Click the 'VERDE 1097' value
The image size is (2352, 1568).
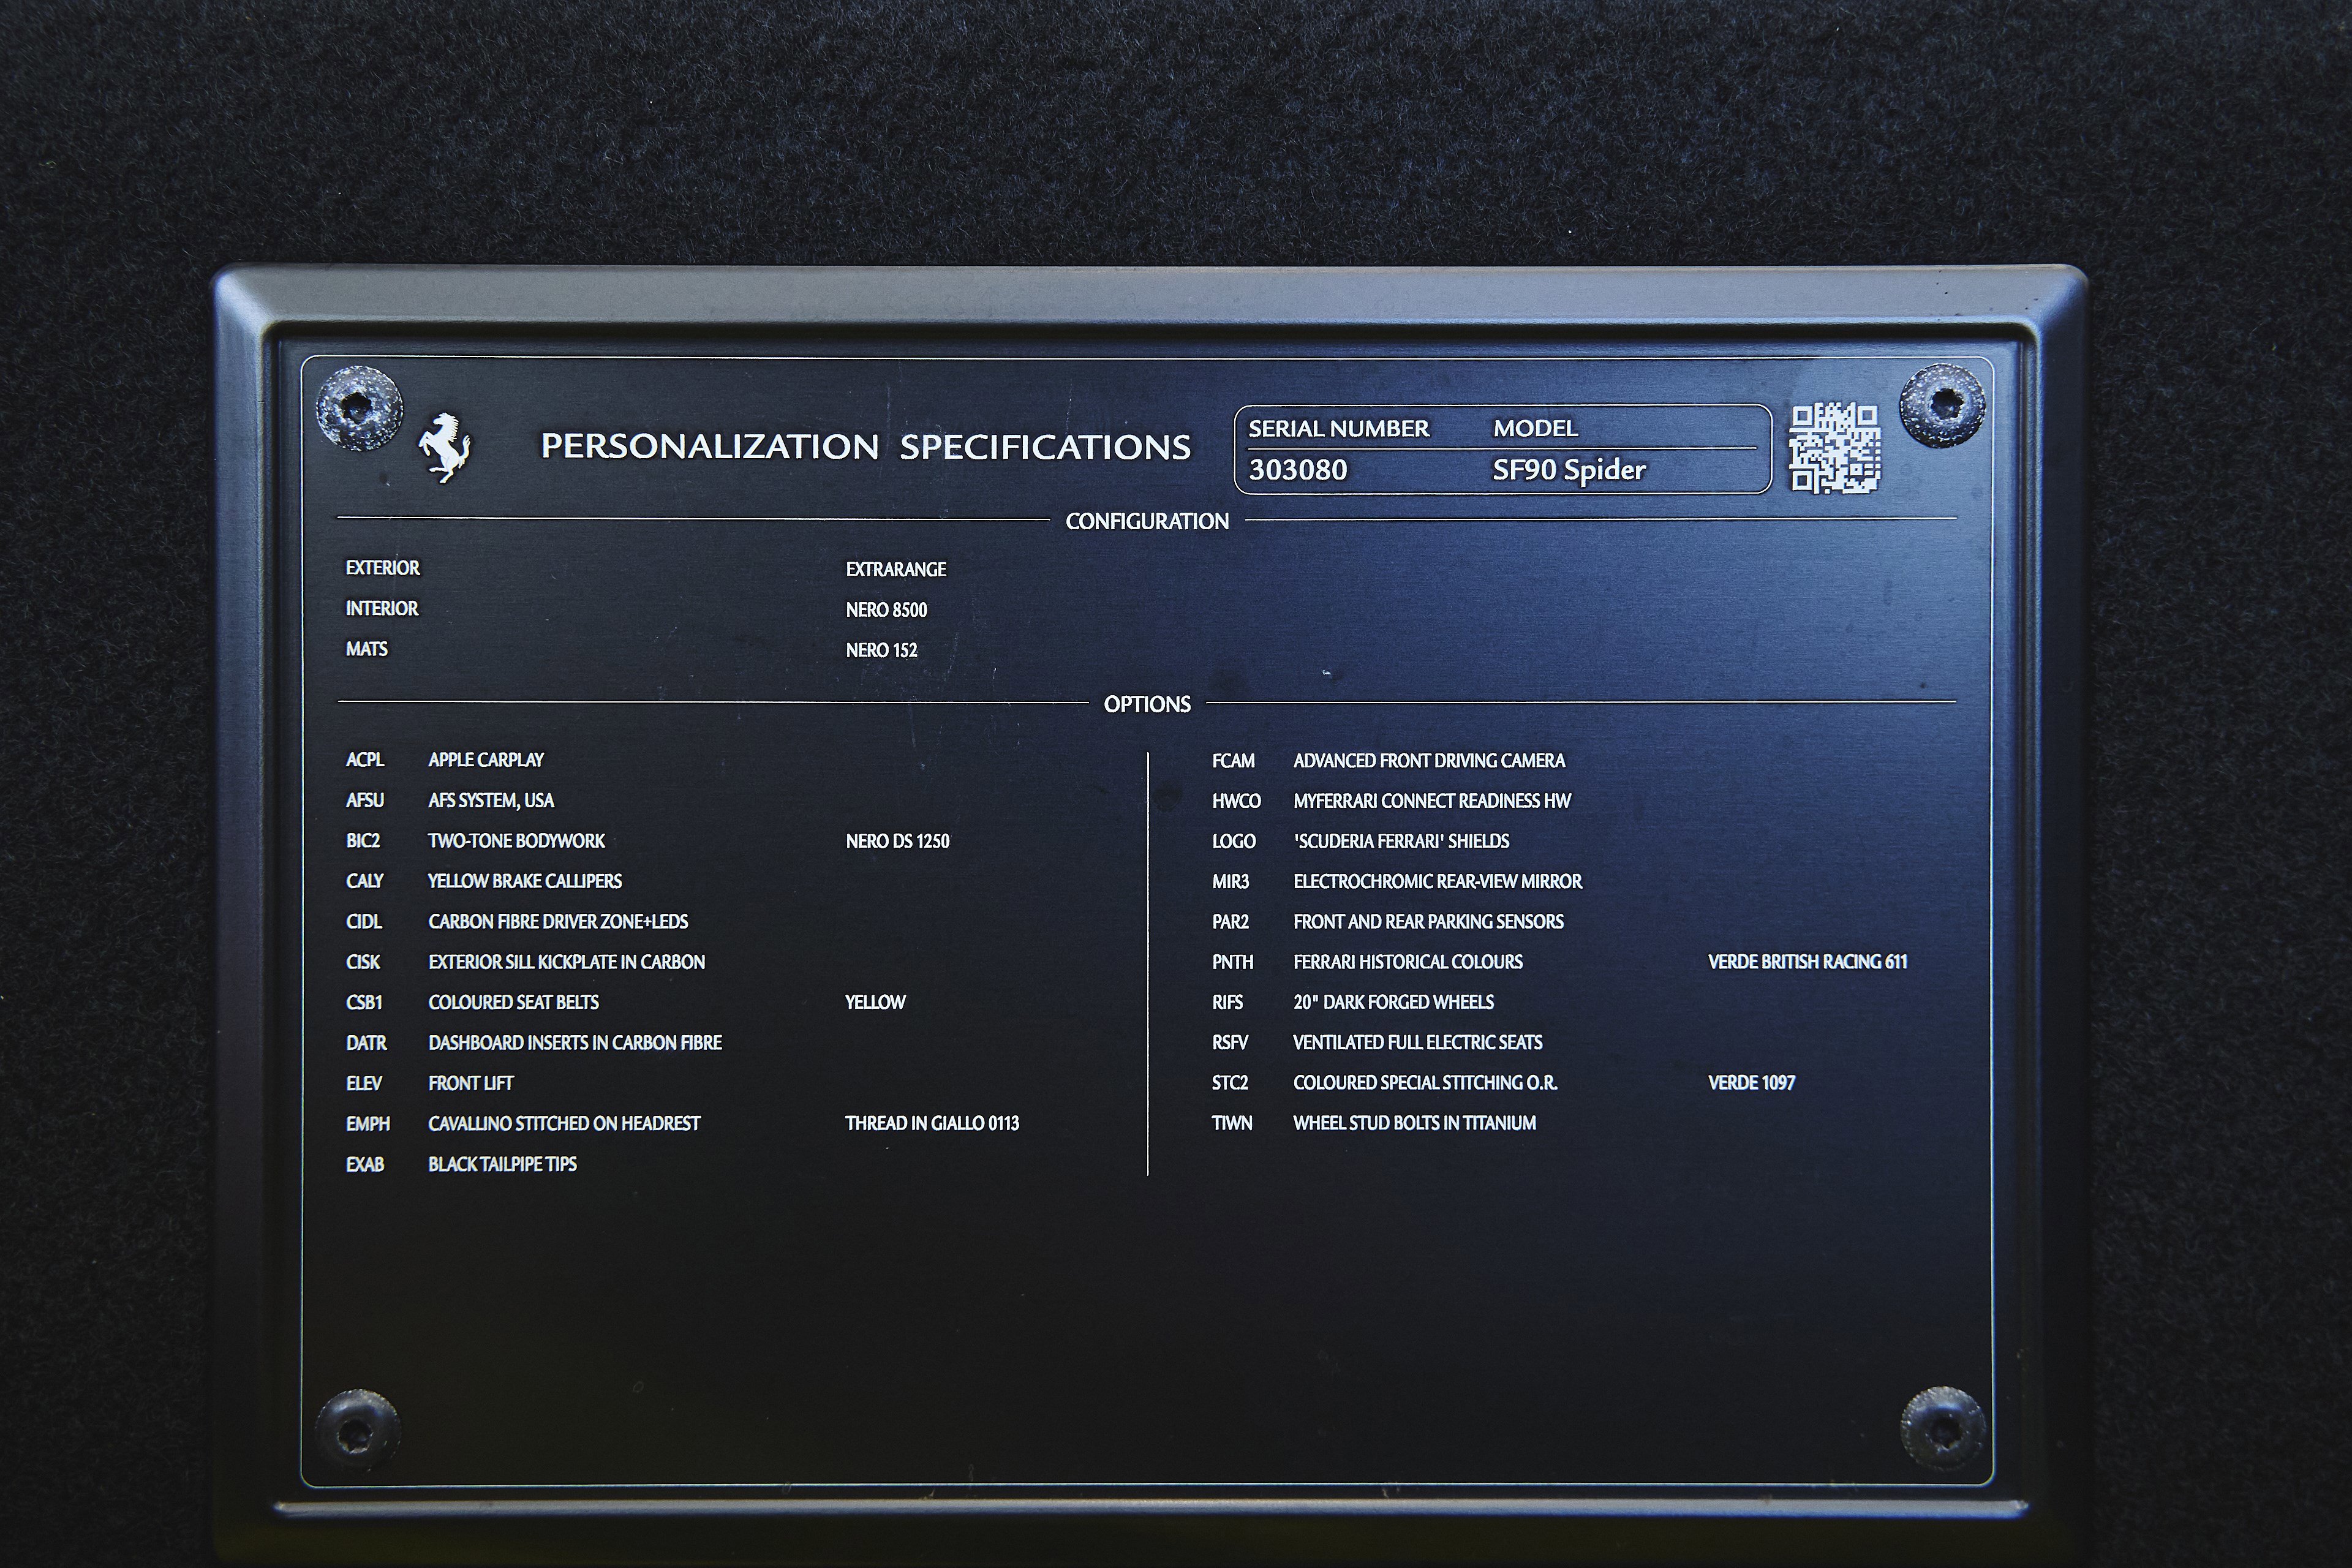1752,1082
